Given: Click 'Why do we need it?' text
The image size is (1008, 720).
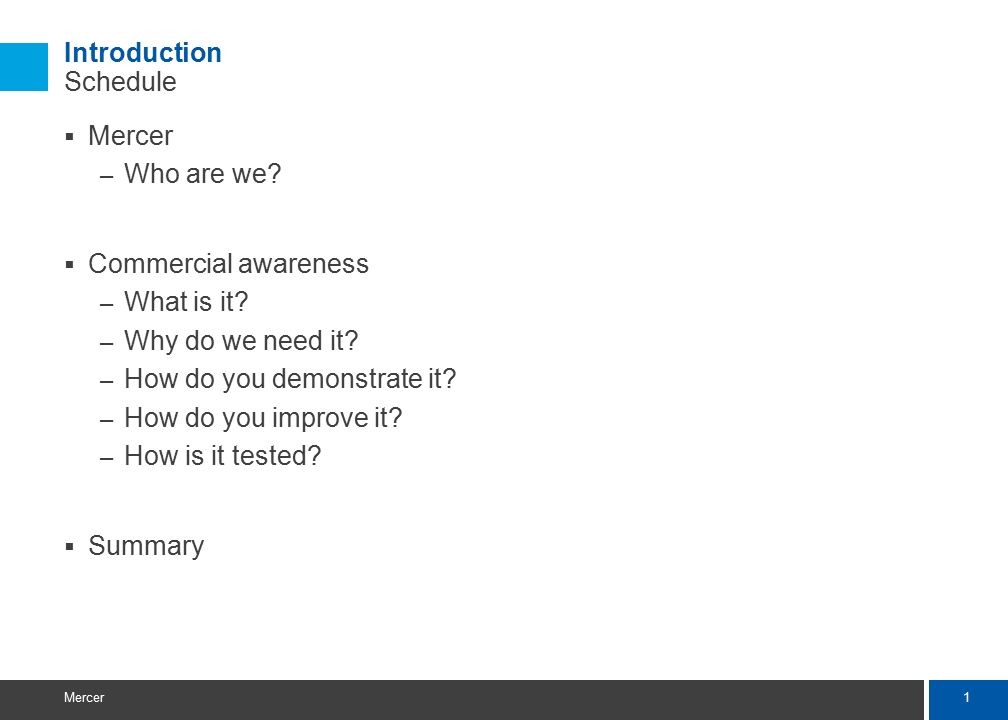Looking at the screenshot, I should pyautogui.click(x=241, y=340).
